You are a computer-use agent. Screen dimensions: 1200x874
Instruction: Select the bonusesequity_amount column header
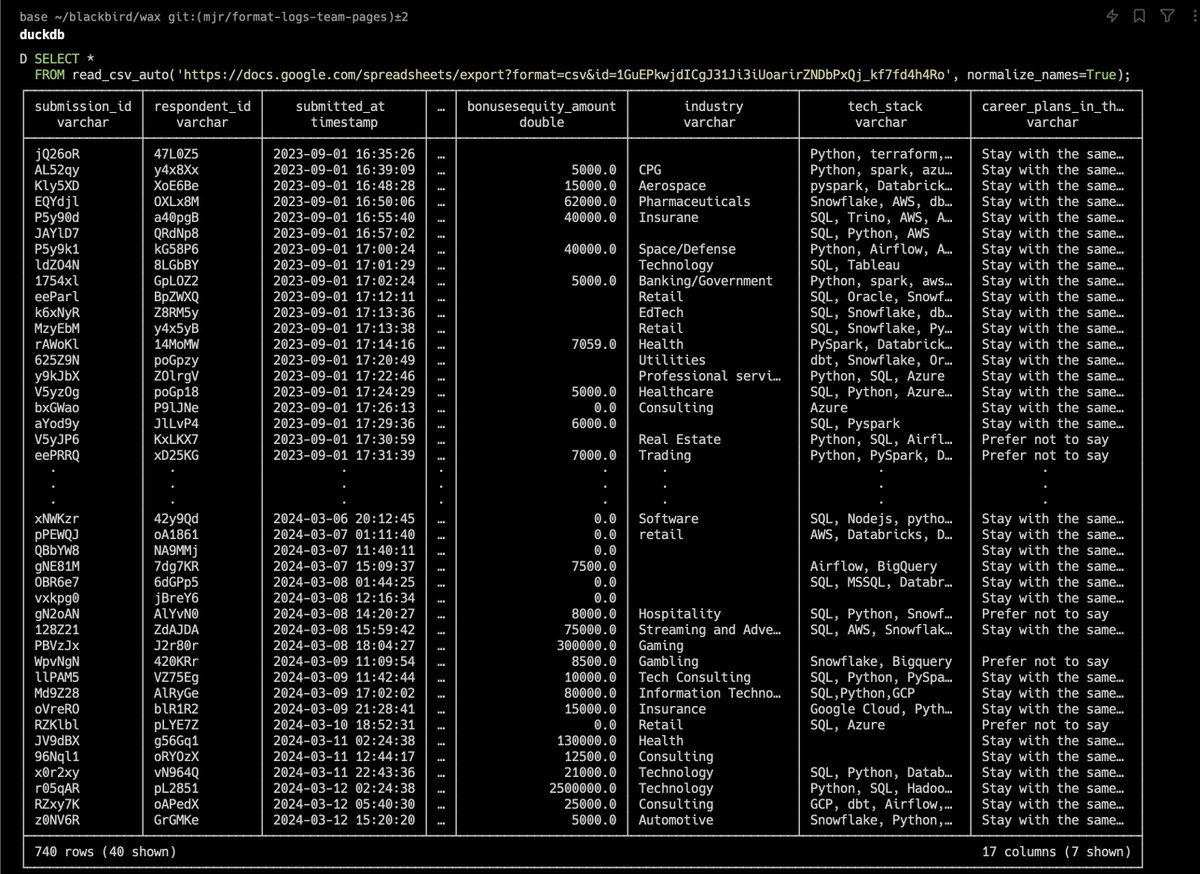click(x=540, y=106)
